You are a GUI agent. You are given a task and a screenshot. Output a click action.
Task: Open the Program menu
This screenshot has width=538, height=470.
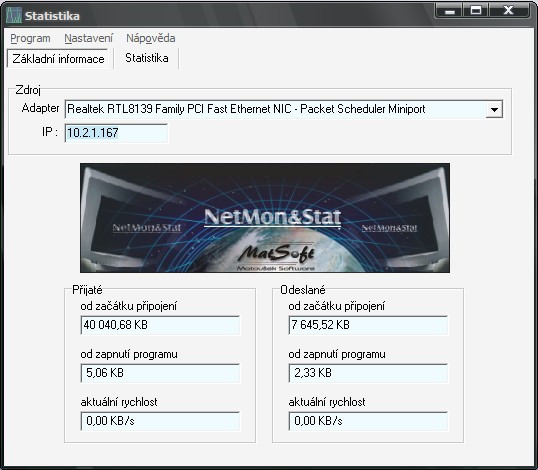pos(30,38)
